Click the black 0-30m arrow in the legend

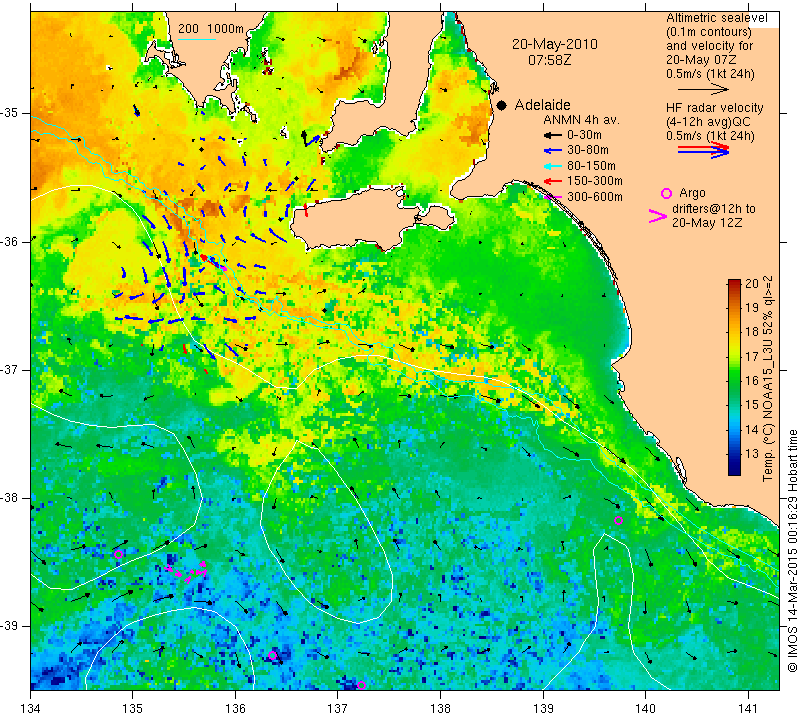[x=552, y=135]
